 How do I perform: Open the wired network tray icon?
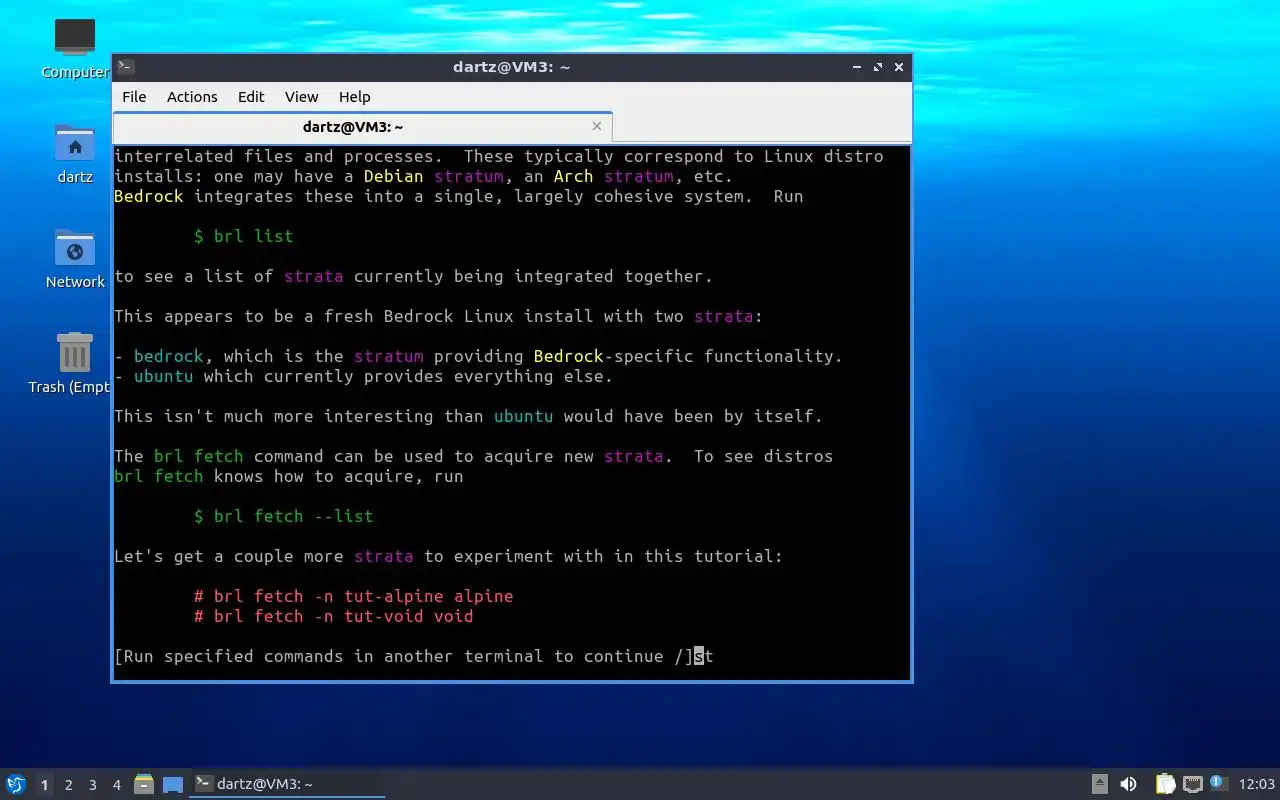[x=1192, y=784]
